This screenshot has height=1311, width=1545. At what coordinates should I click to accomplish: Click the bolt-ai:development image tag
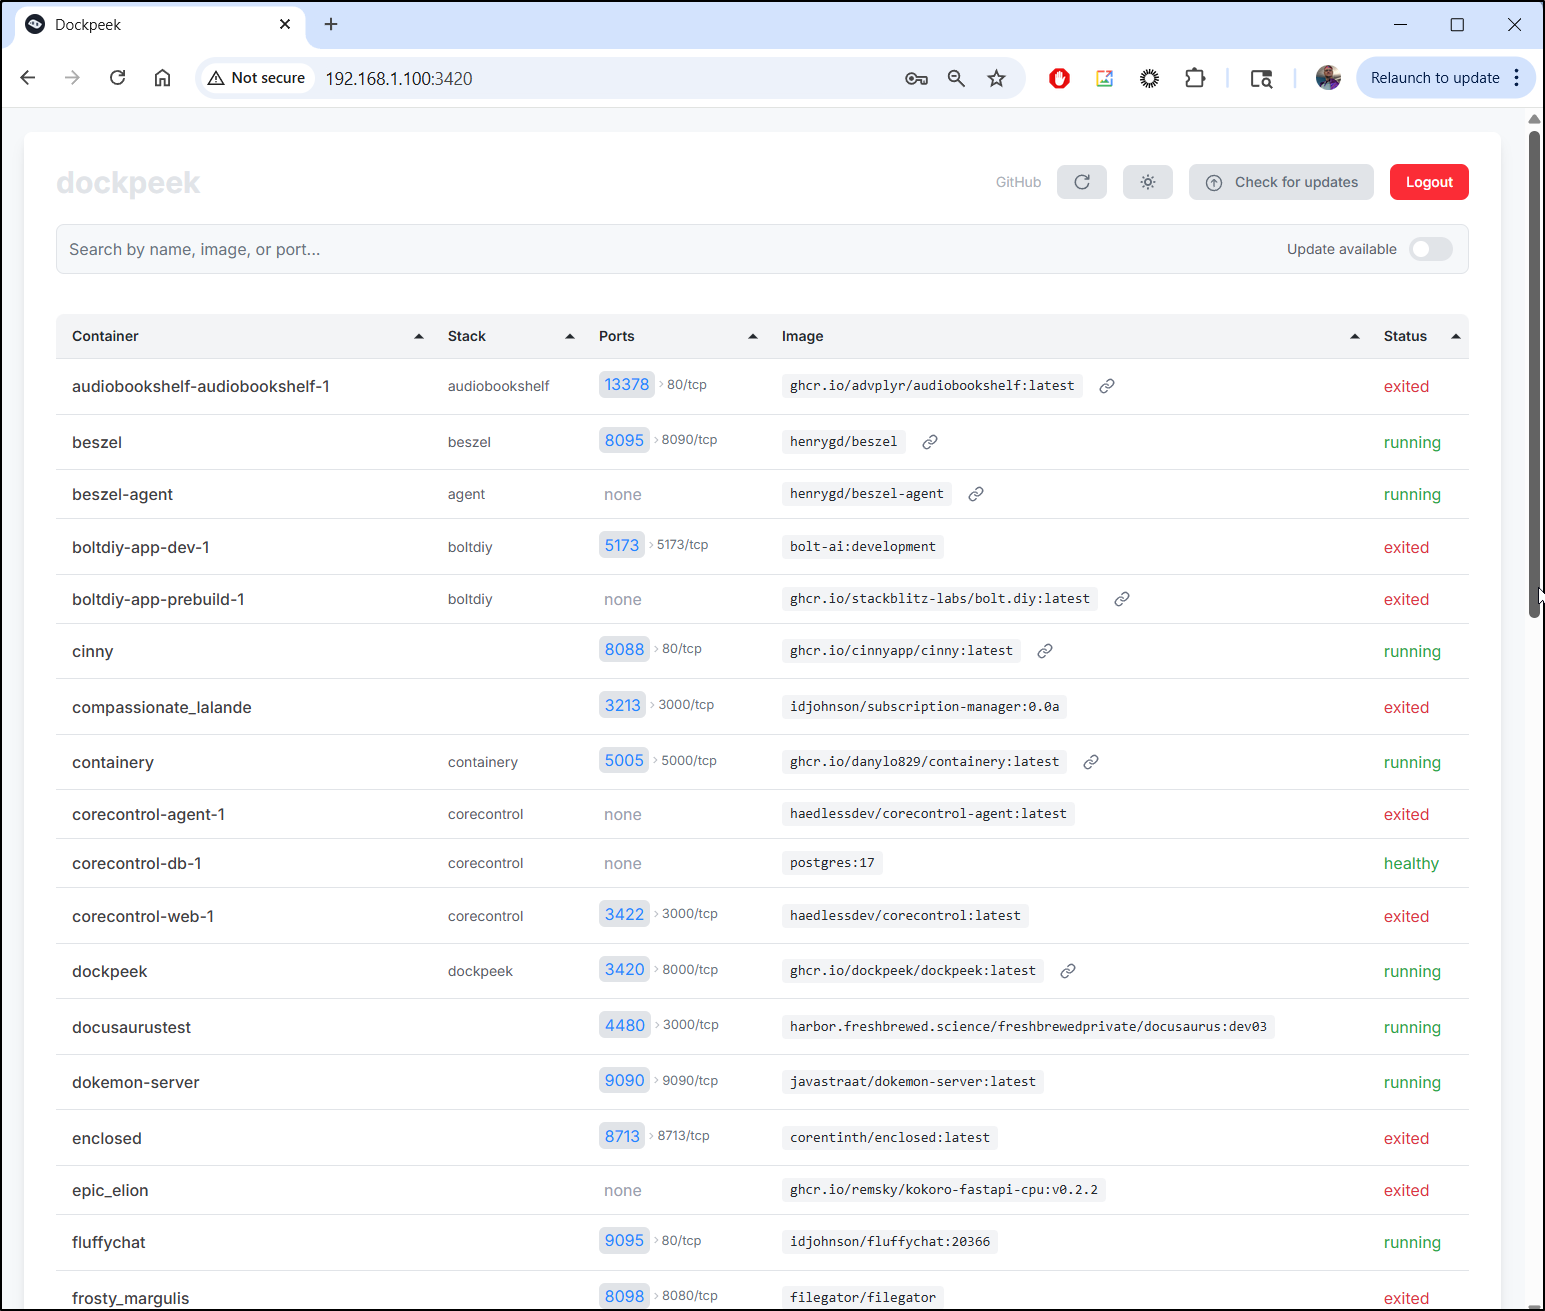pos(863,547)
